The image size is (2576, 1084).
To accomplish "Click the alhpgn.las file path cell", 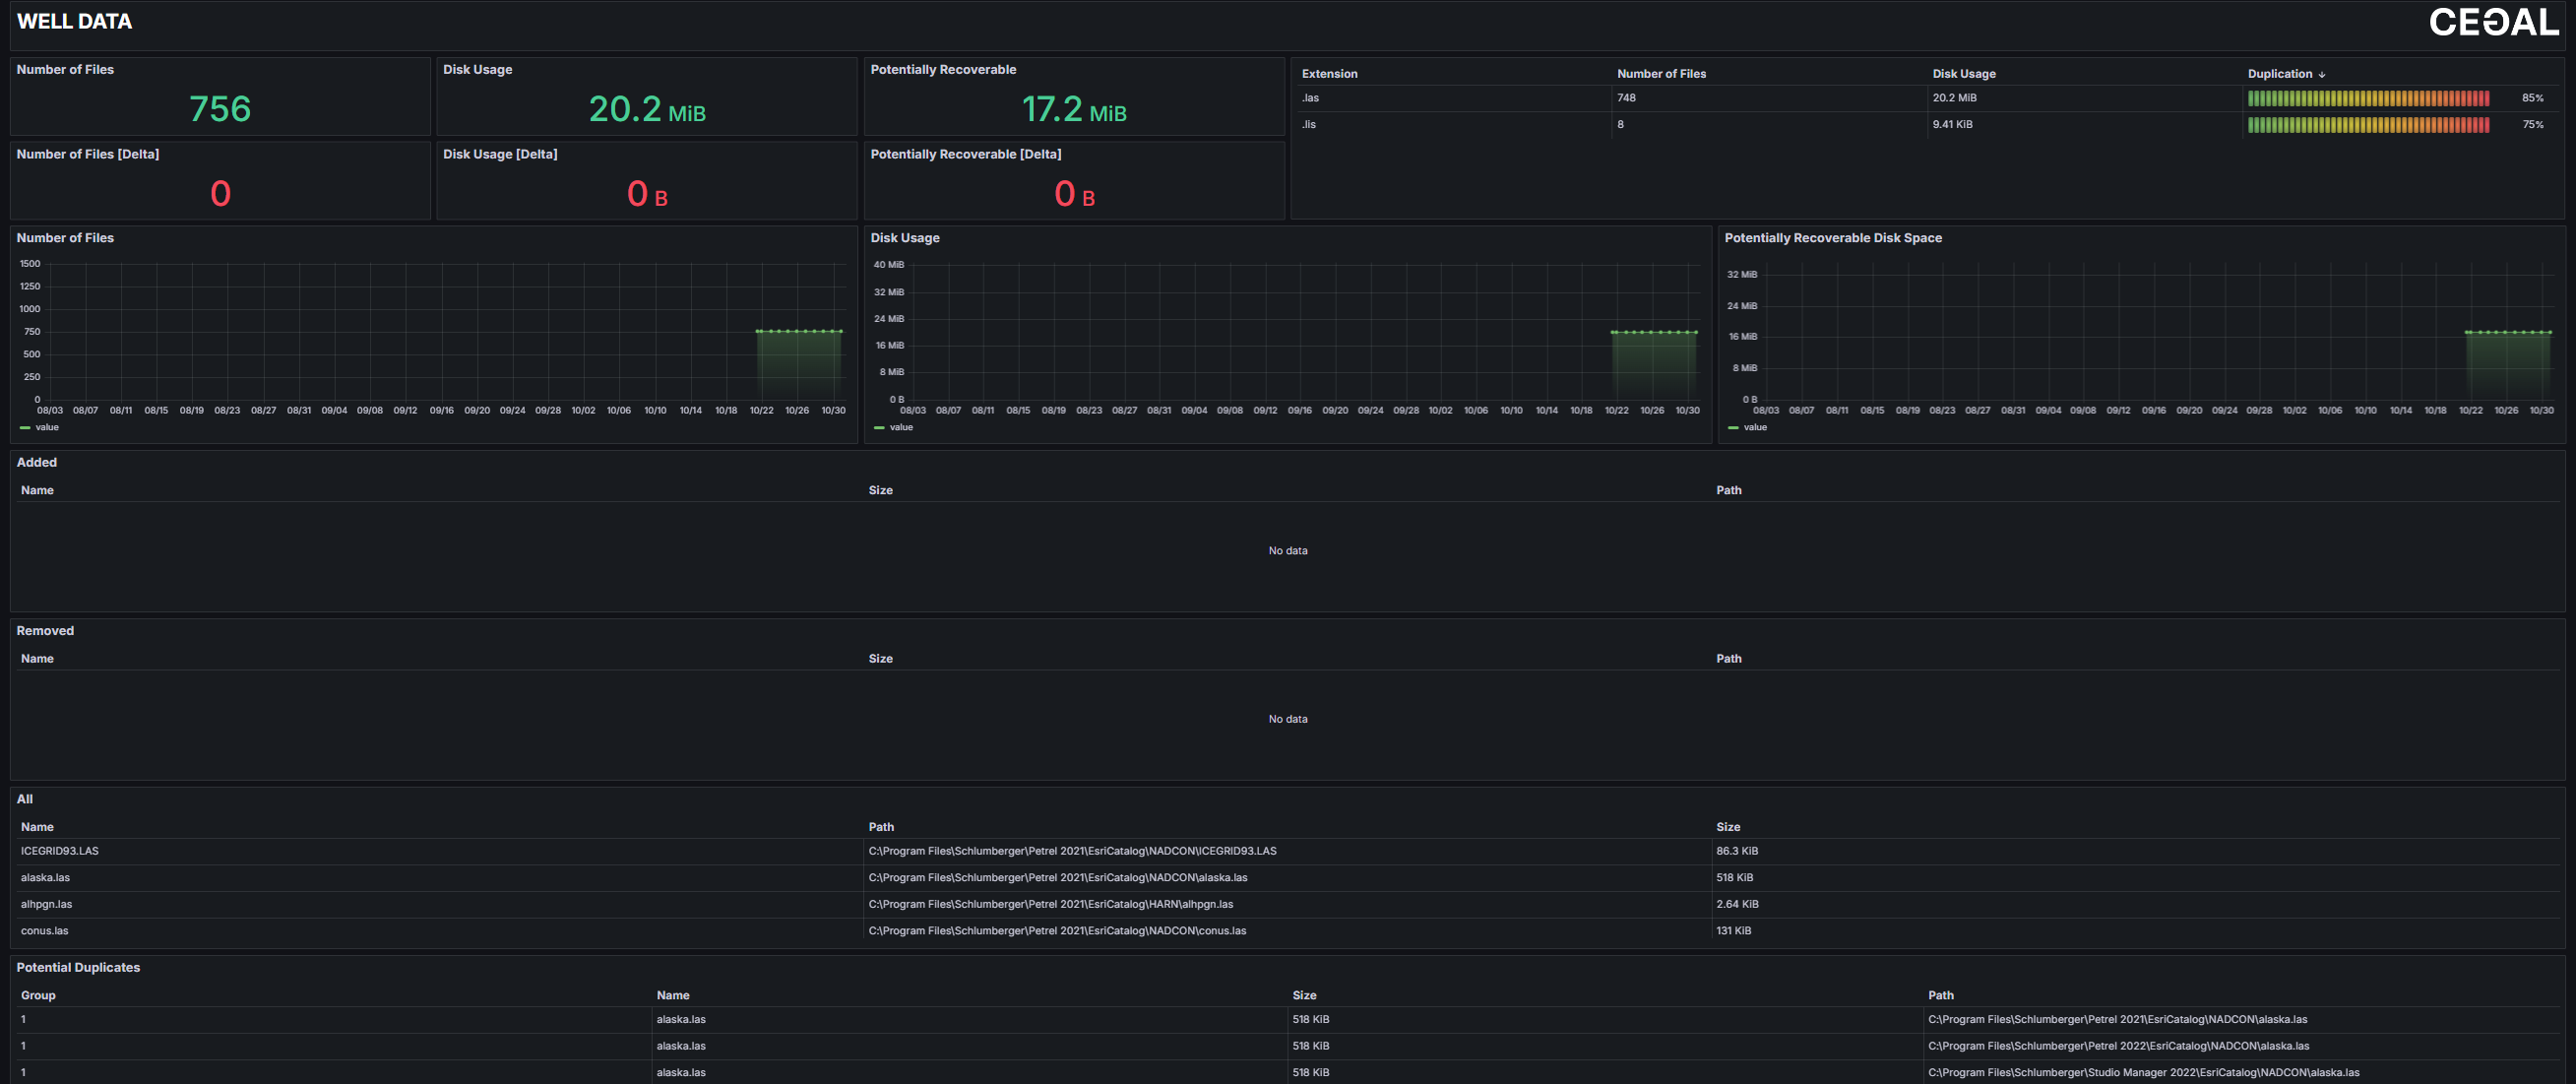I will pos(1050,904).
